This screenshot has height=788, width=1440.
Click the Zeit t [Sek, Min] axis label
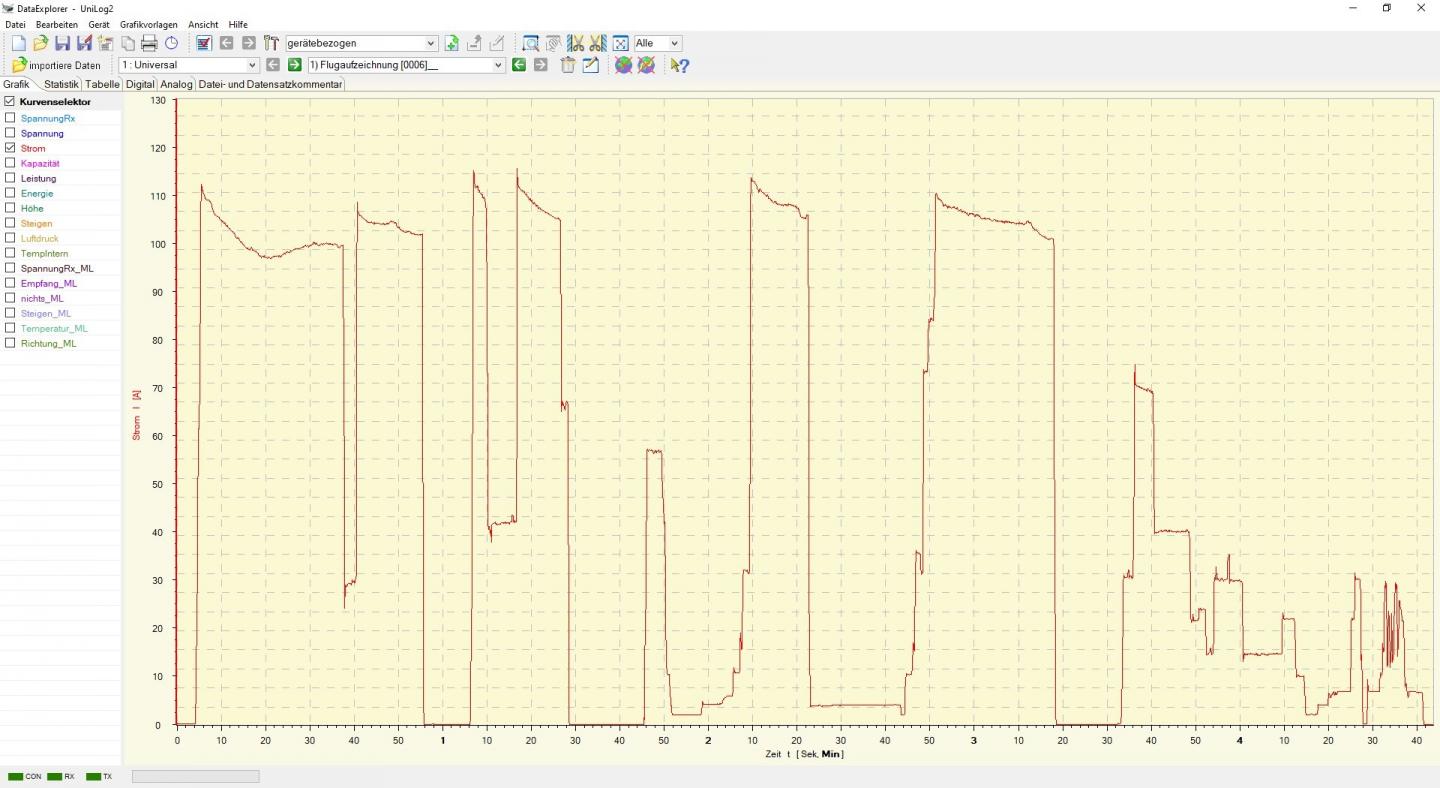(x=804, y=754)
